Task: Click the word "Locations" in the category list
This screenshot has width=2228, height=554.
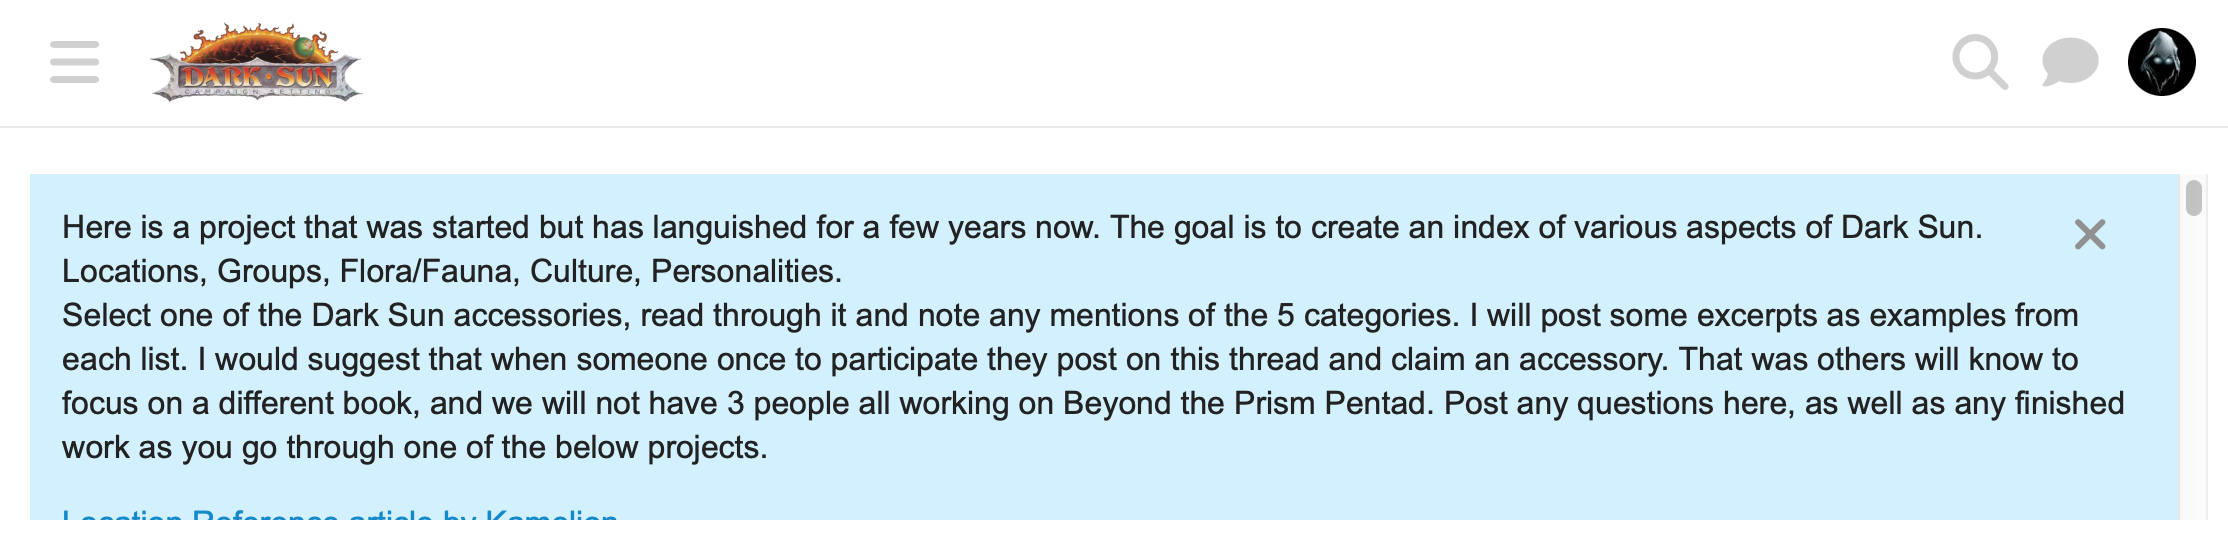Action: click(134, 271)
